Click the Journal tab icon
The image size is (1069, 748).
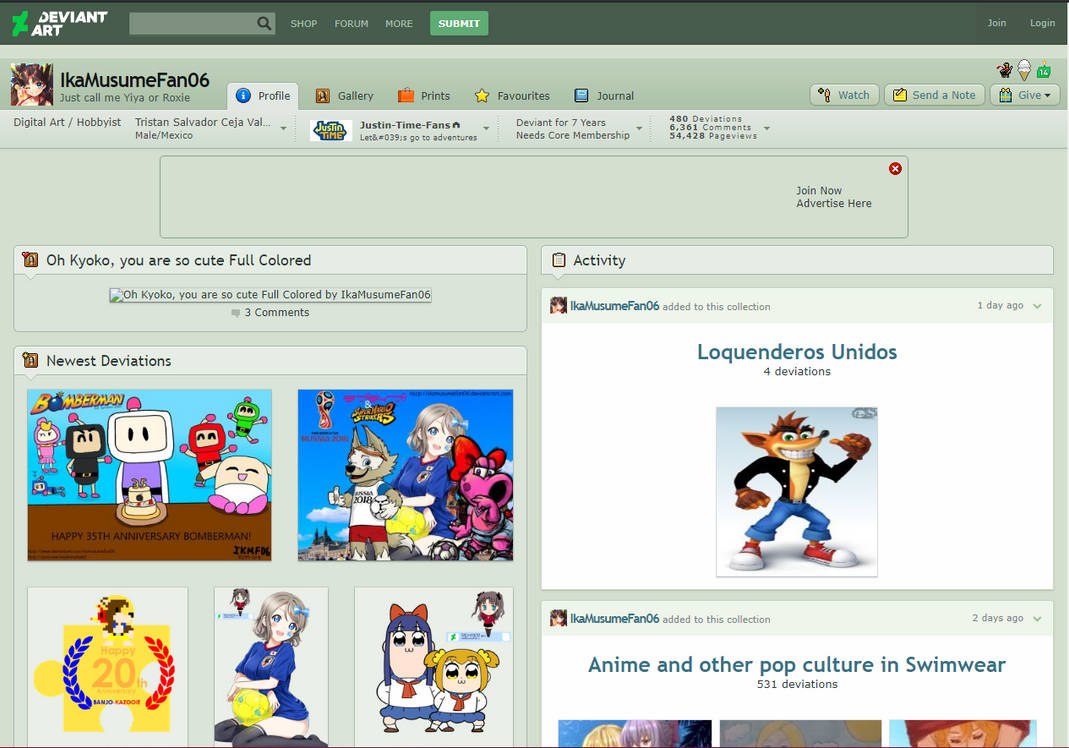[x=581, y=95]
